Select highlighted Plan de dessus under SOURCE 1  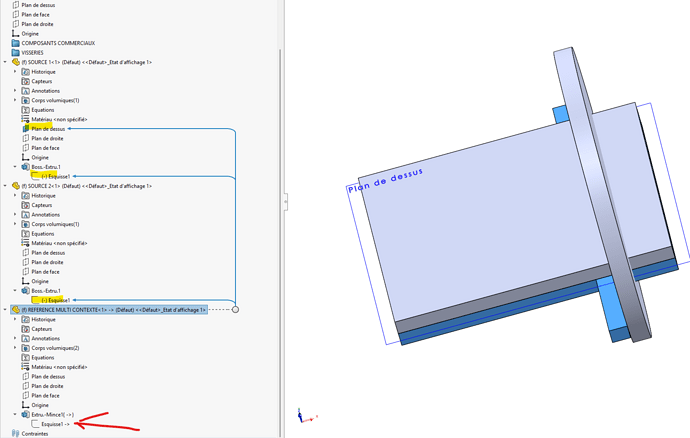pos(48,129)
